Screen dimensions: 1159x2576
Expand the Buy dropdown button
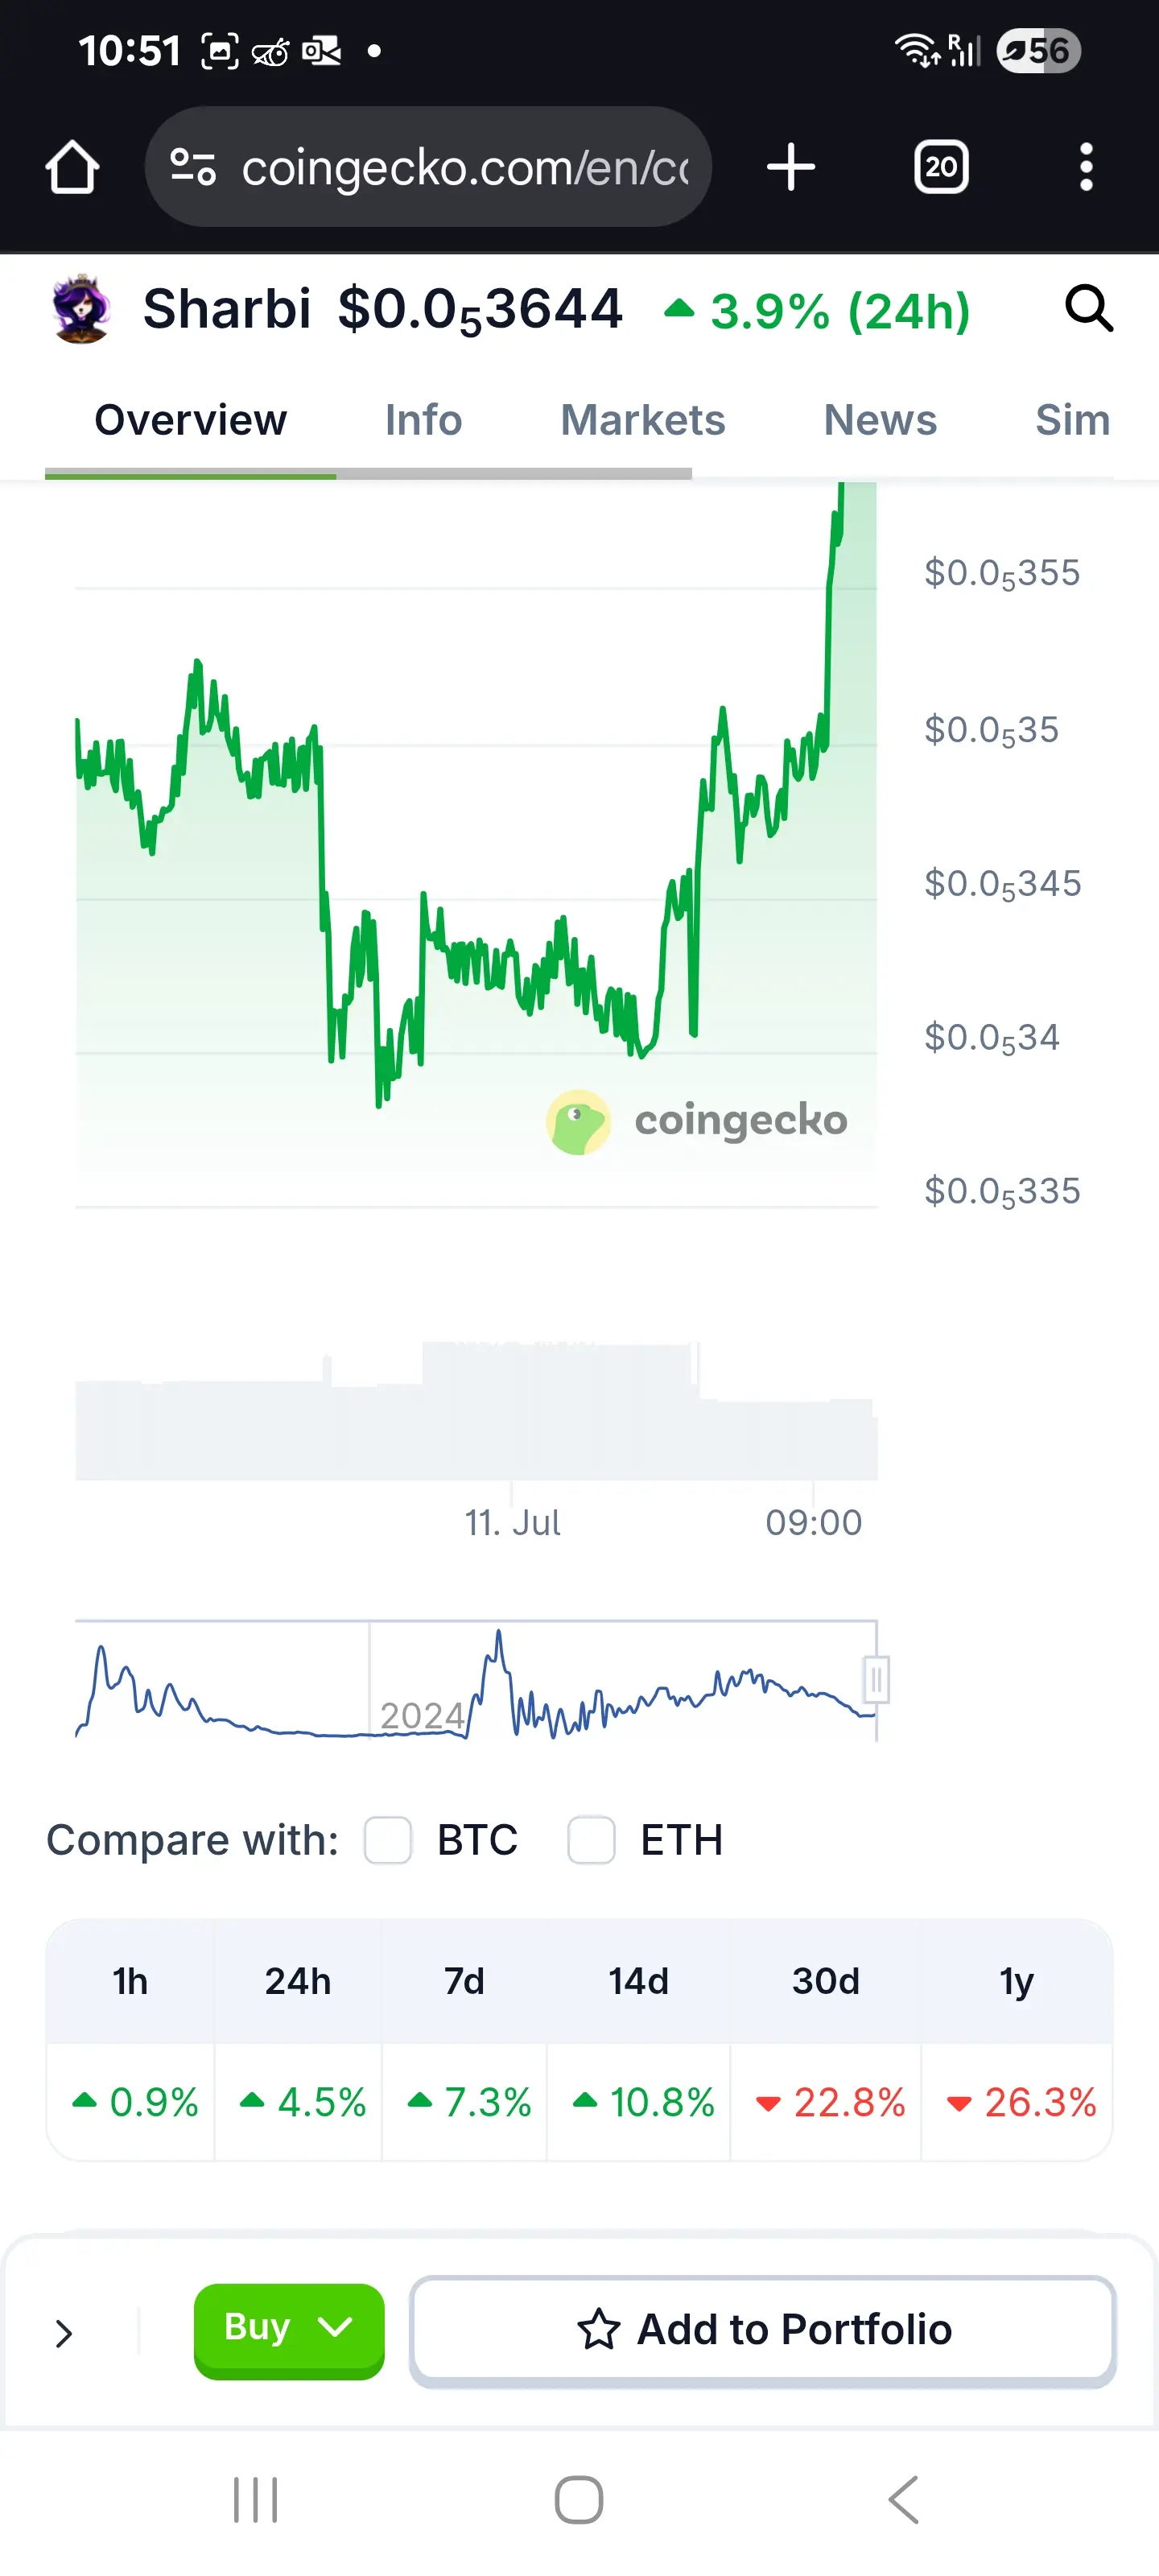point(289,2330)
